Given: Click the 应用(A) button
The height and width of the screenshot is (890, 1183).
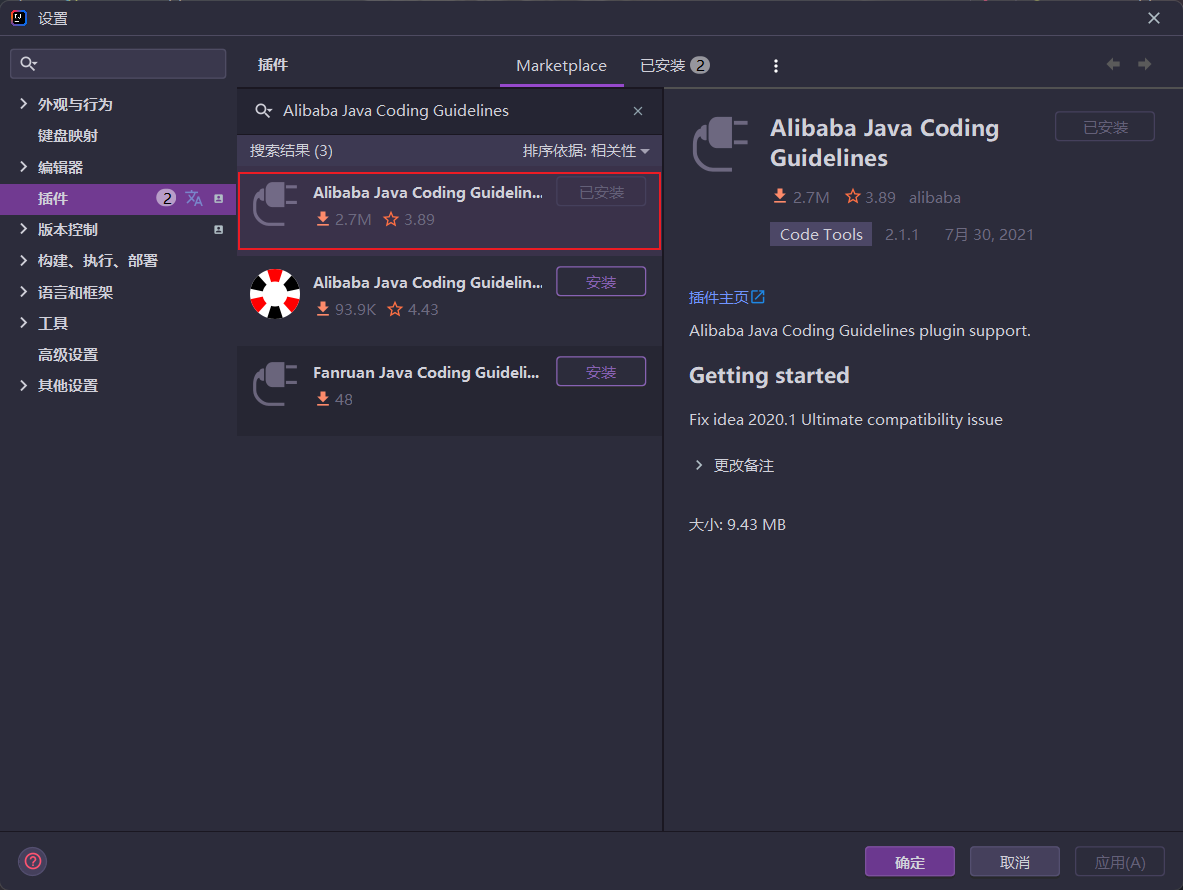Looking at the screenshot, I should click(x=1120, y=861).
